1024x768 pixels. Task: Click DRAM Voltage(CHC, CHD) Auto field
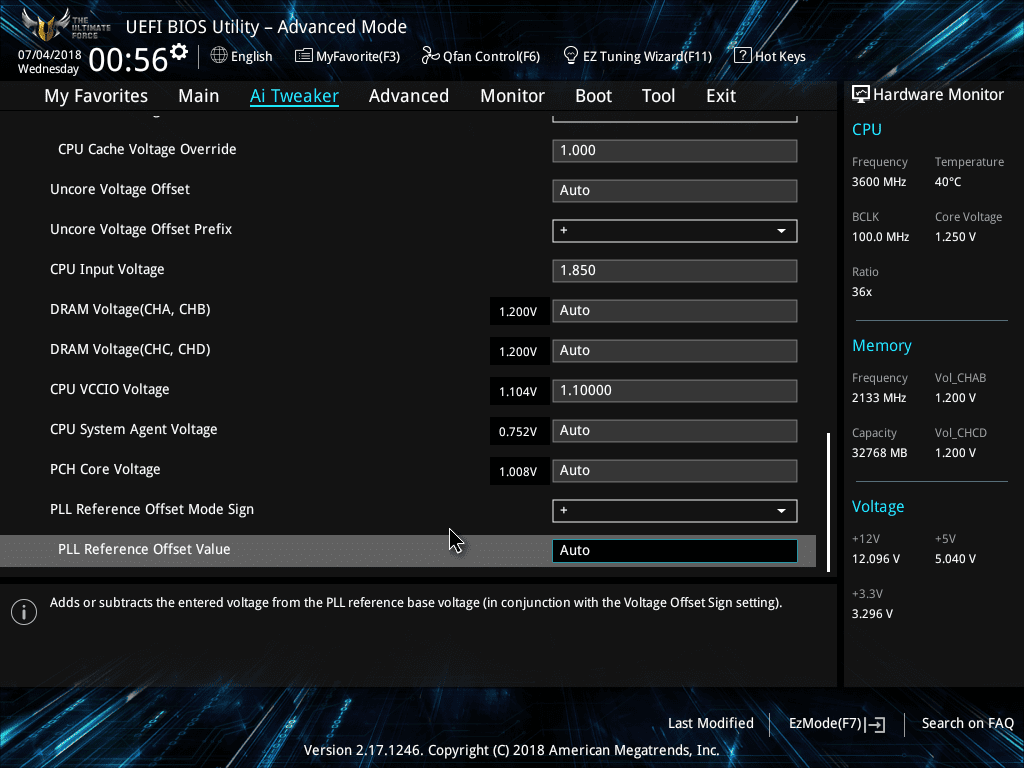coord(675,351)
